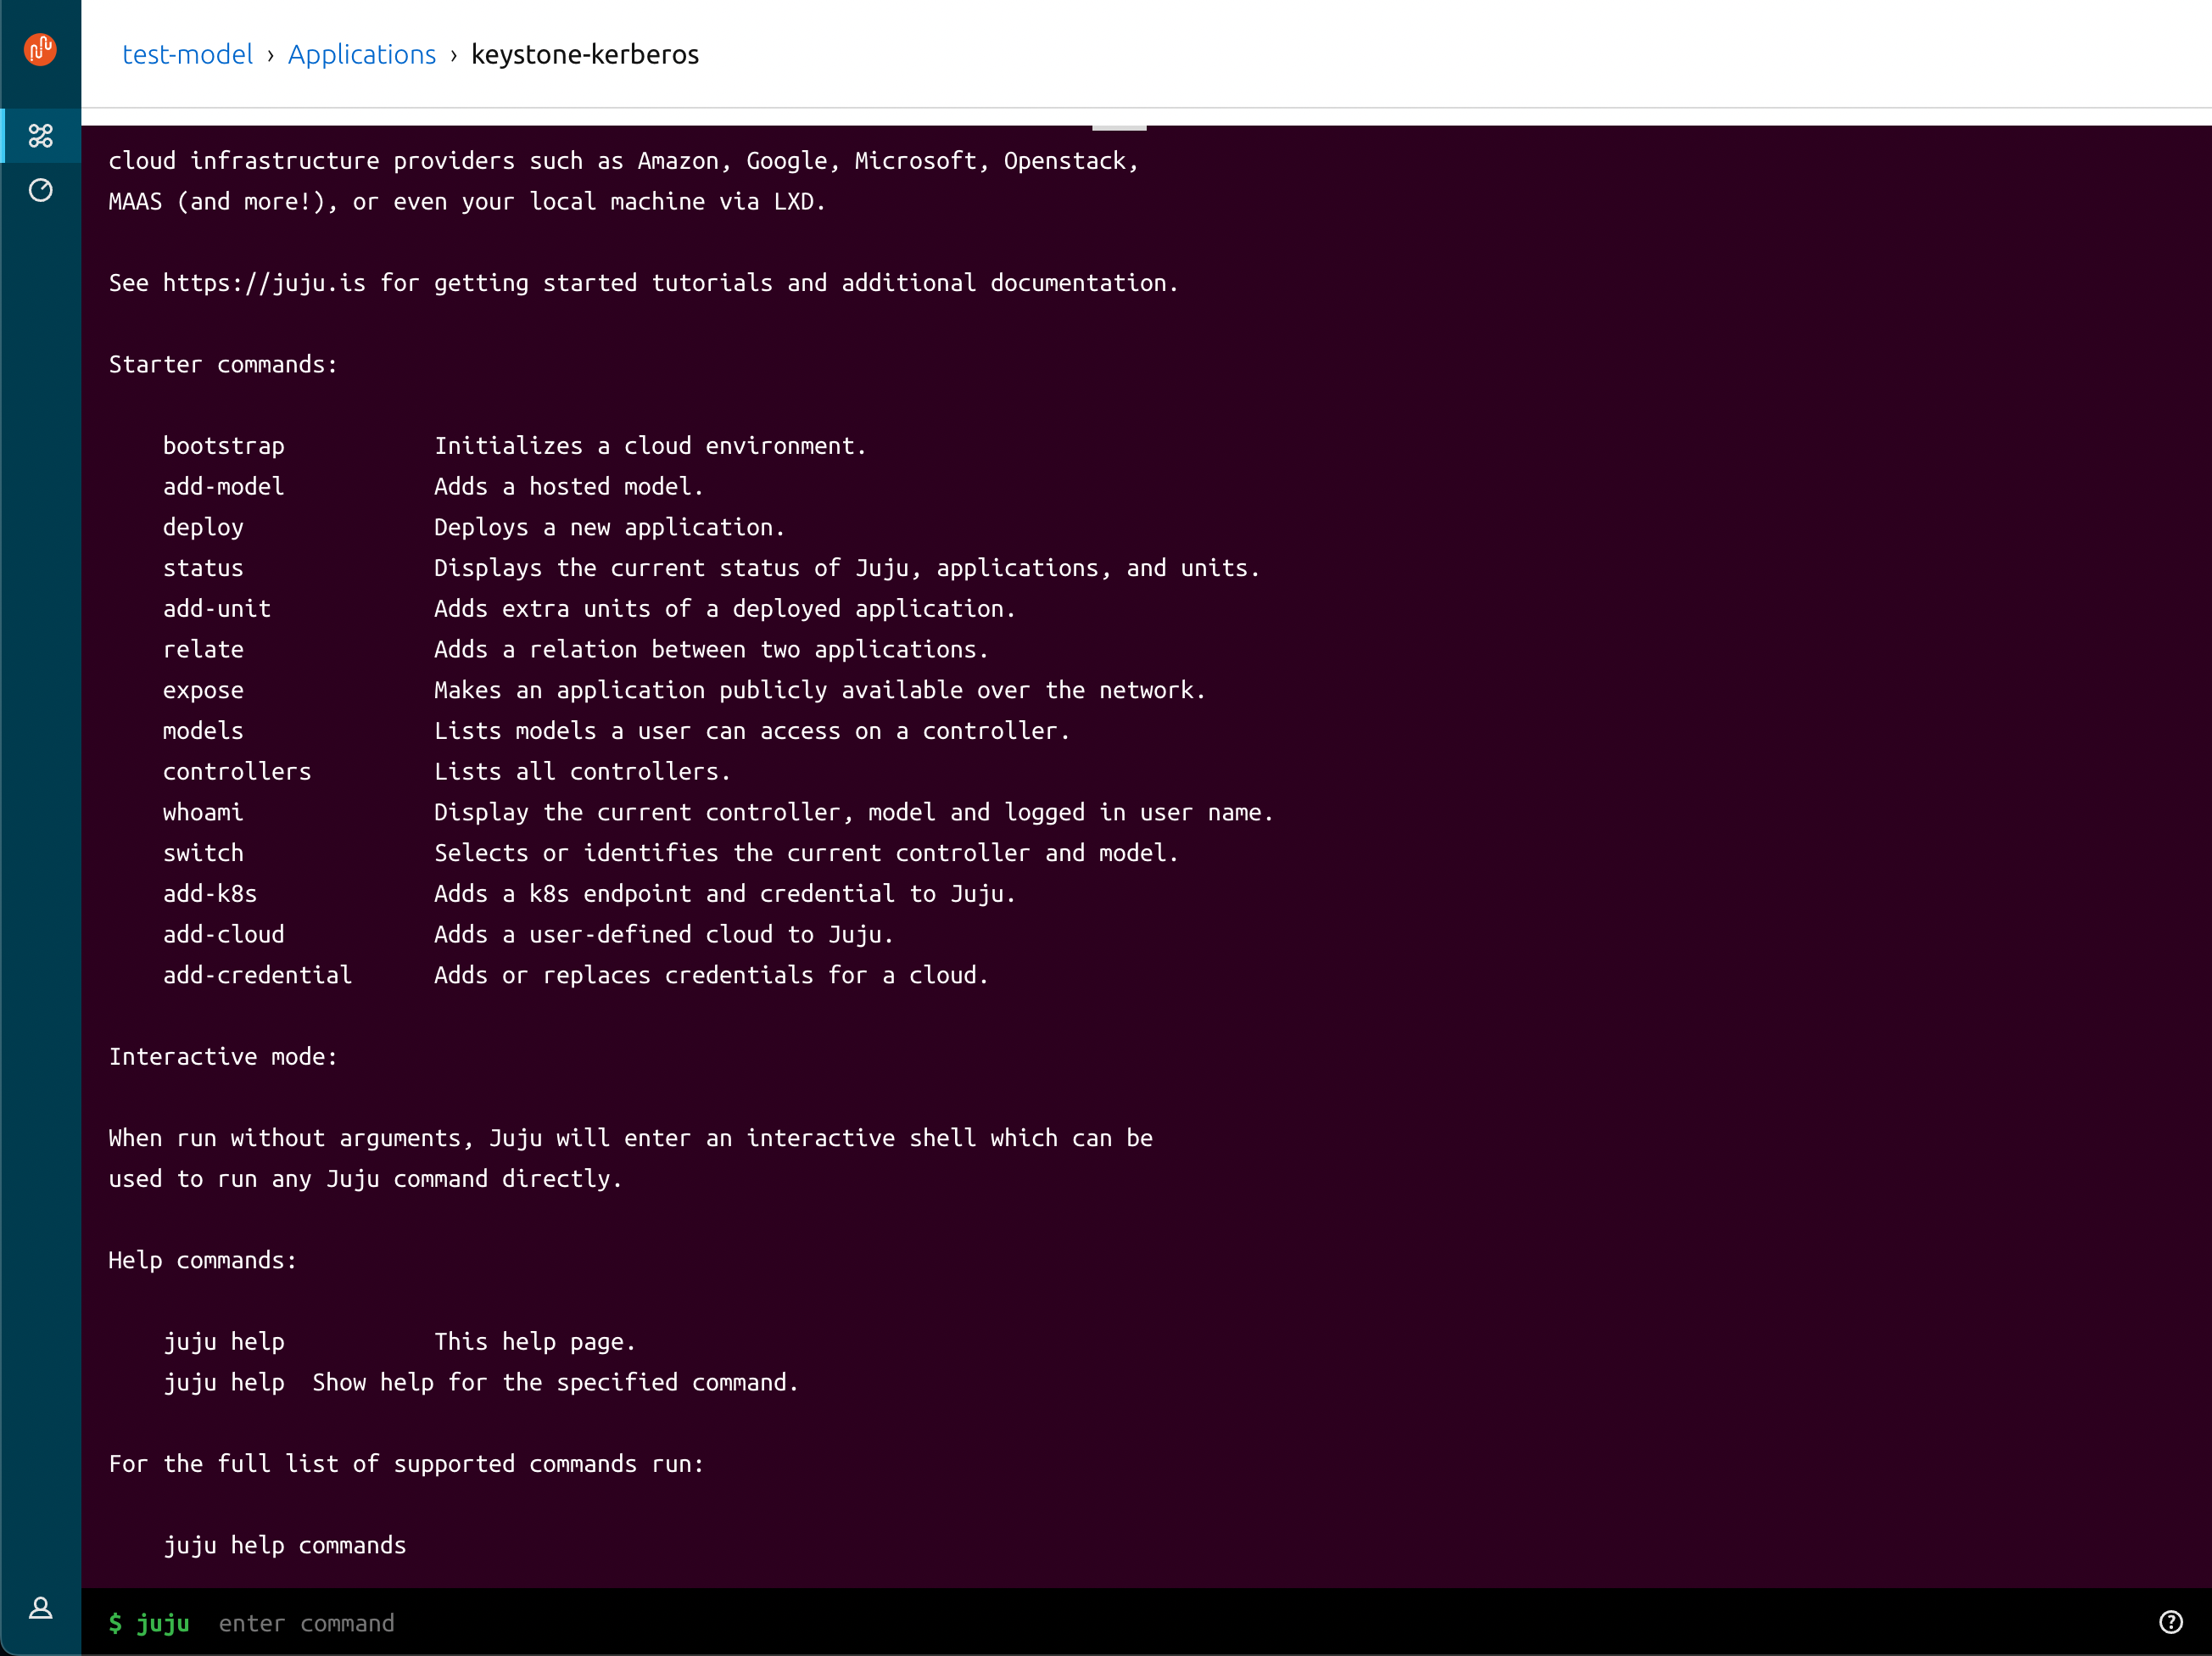2212x1656 pixels.
Task: Click the terminal scrollbar thumb at top
Action: tap(1120, 125)
